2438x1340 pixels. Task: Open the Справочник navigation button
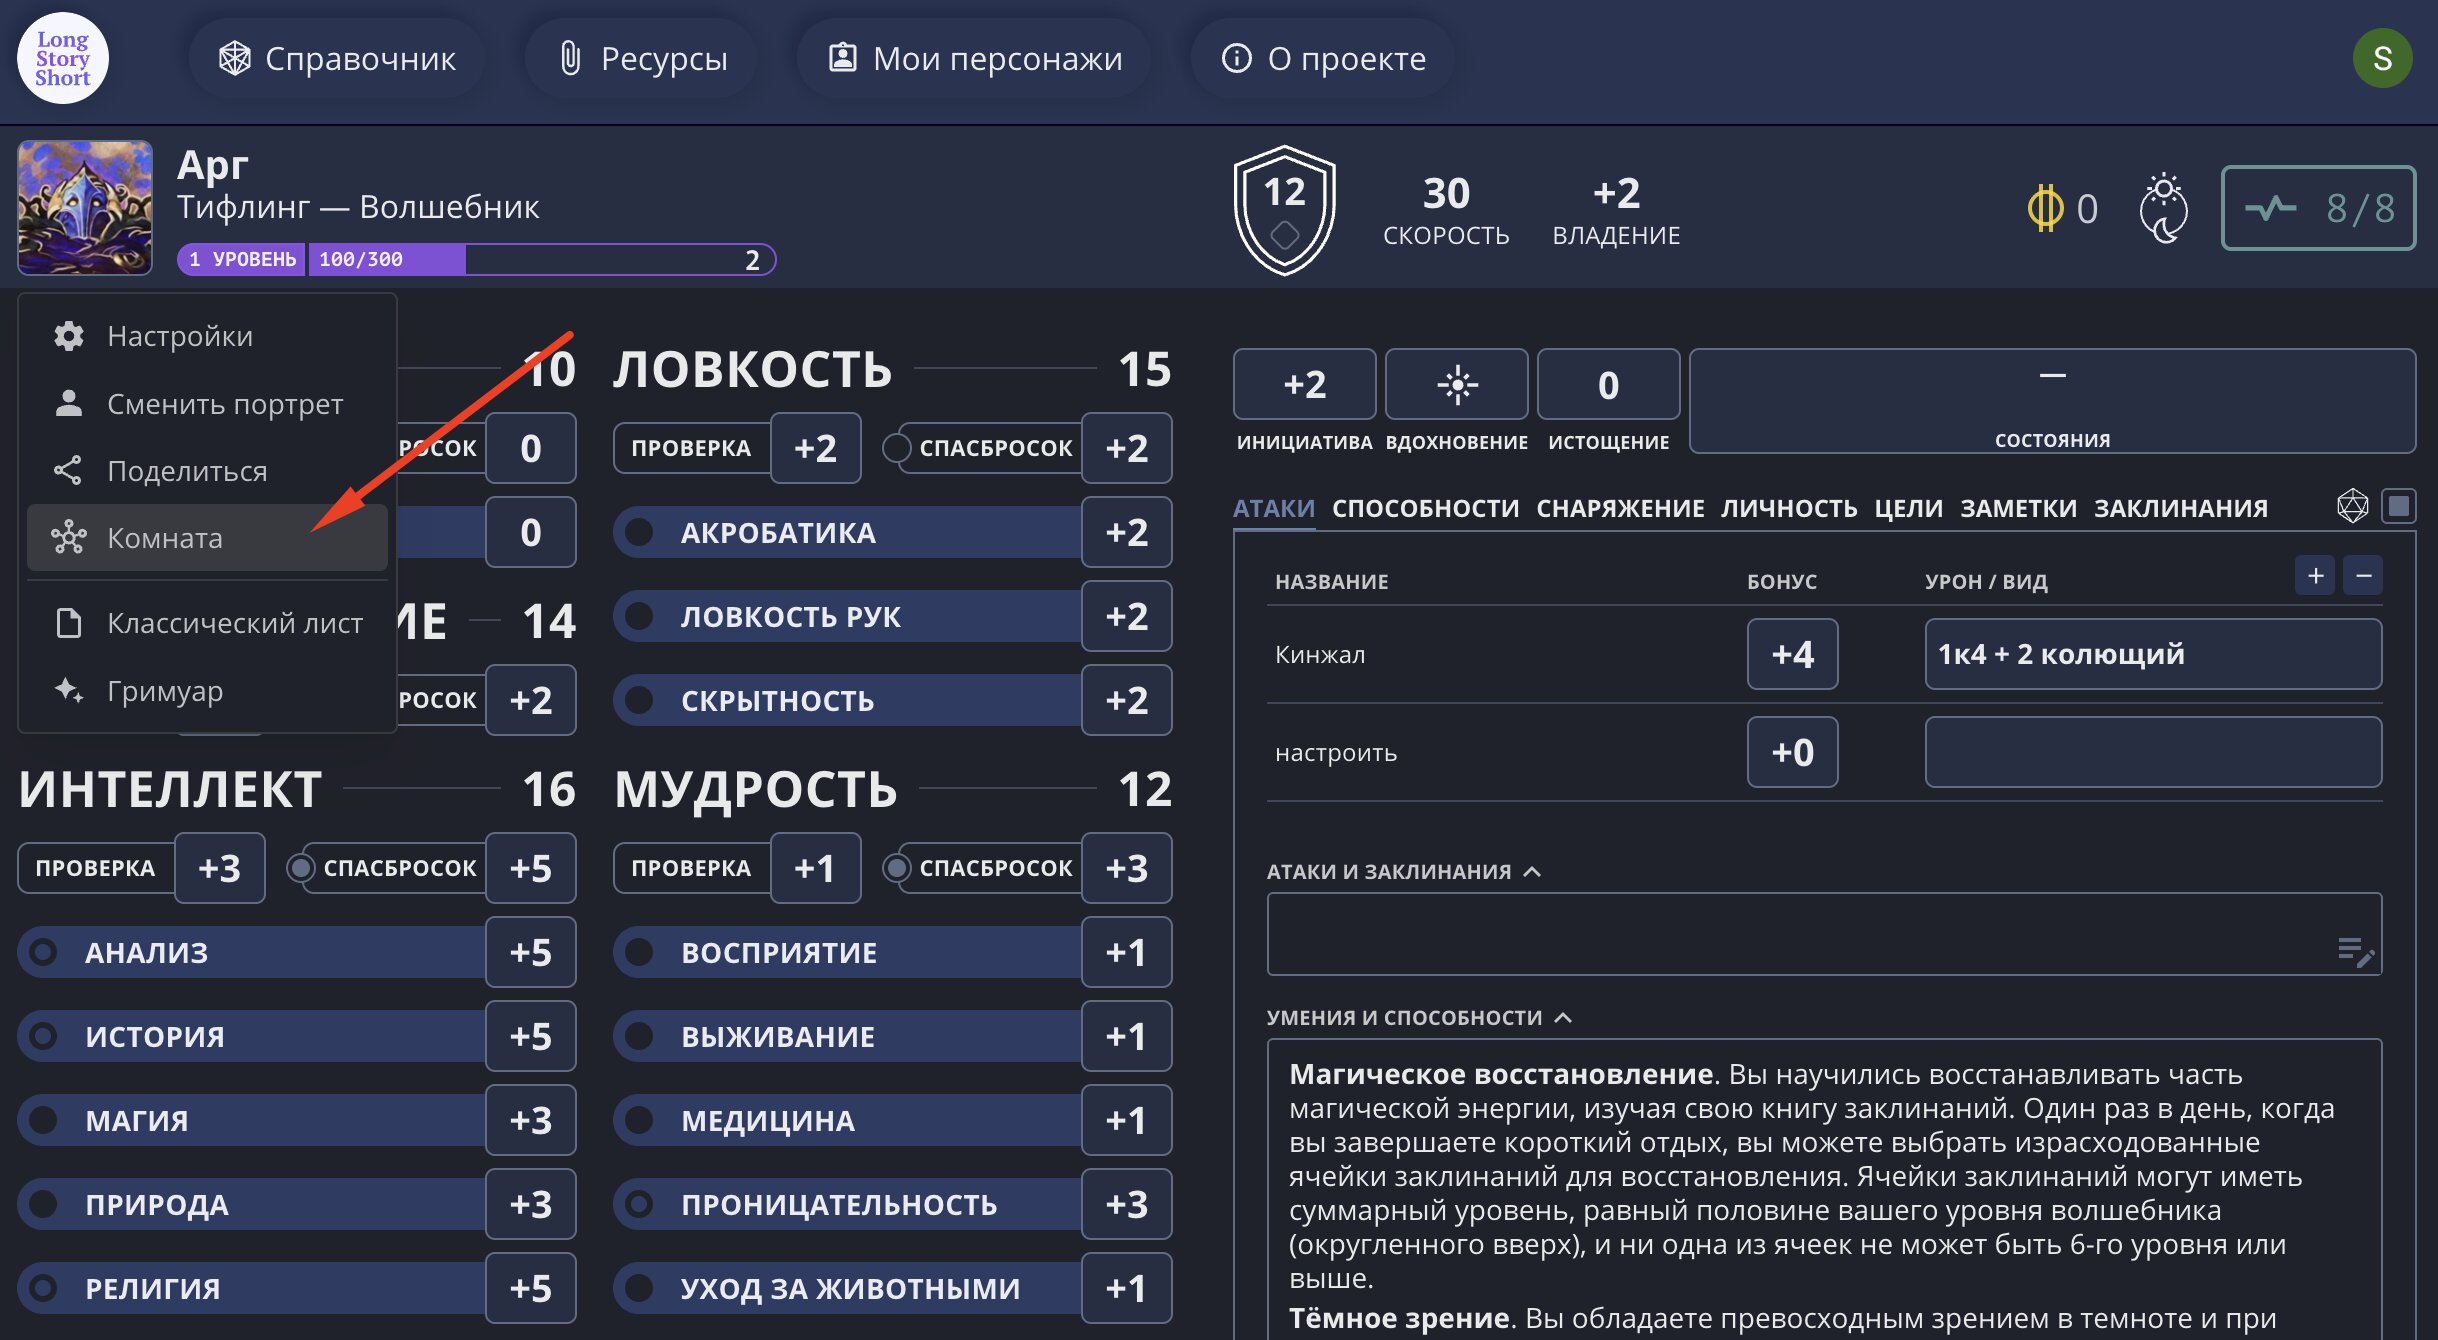[338, 58]
